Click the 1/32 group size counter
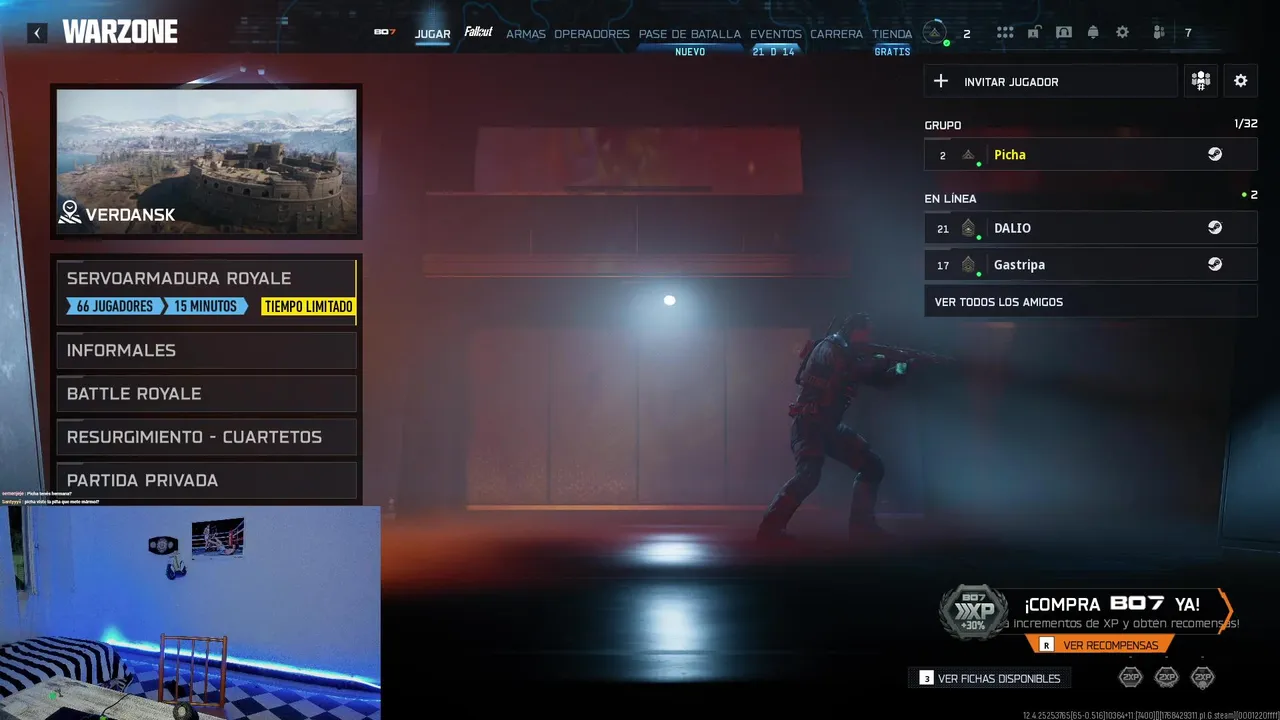Screen dimensions: 1280x720 coord(1246,124)
